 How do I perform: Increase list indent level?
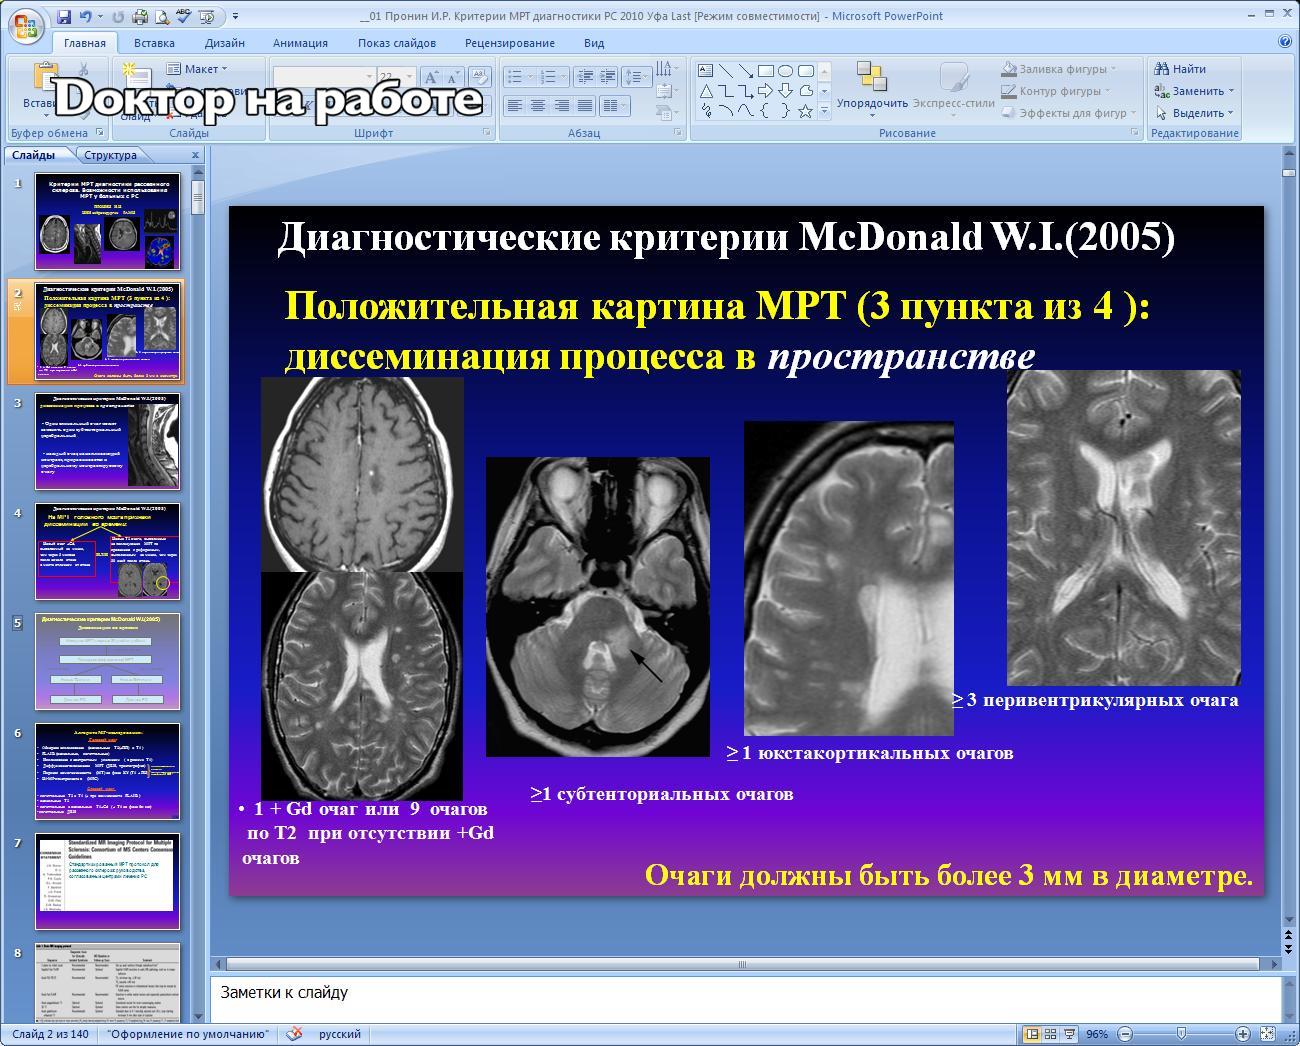pos(608,76)
